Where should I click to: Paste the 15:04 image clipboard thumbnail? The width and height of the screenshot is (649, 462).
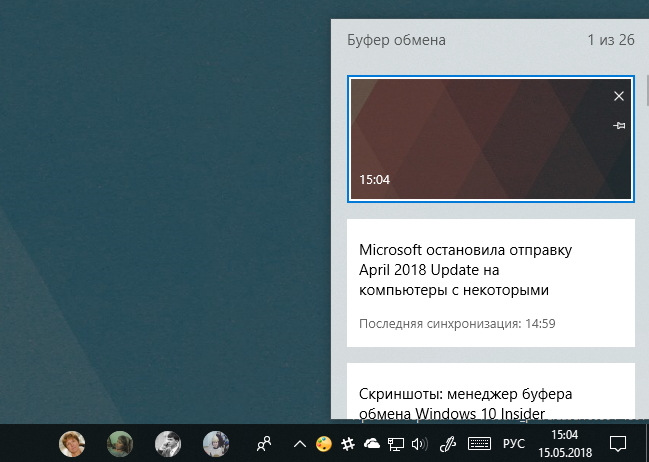490,139
